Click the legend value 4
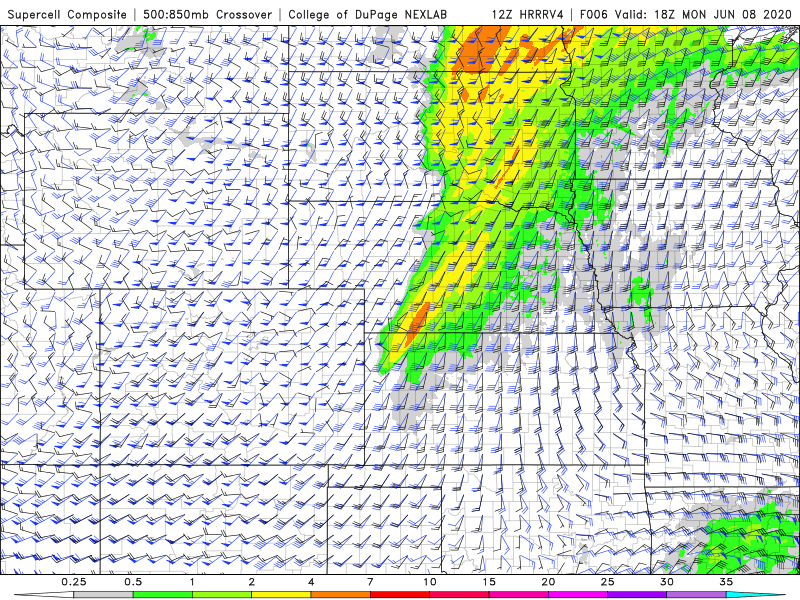The height and width of the screenshot is (600, 800). coord(311,582)
